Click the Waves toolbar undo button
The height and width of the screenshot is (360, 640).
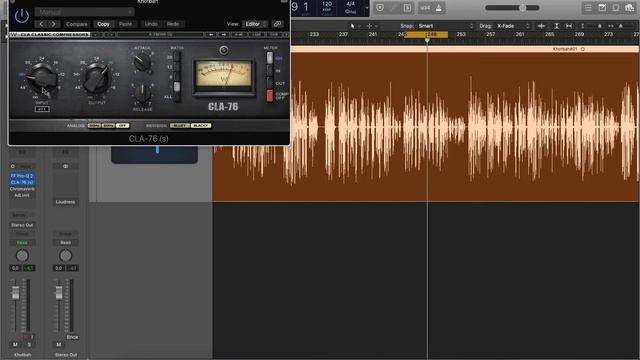click(x=97, y=35)
